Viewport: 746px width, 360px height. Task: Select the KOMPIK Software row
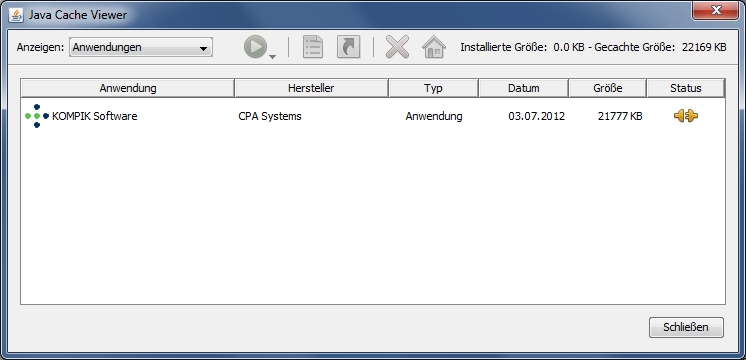[373, 116]
